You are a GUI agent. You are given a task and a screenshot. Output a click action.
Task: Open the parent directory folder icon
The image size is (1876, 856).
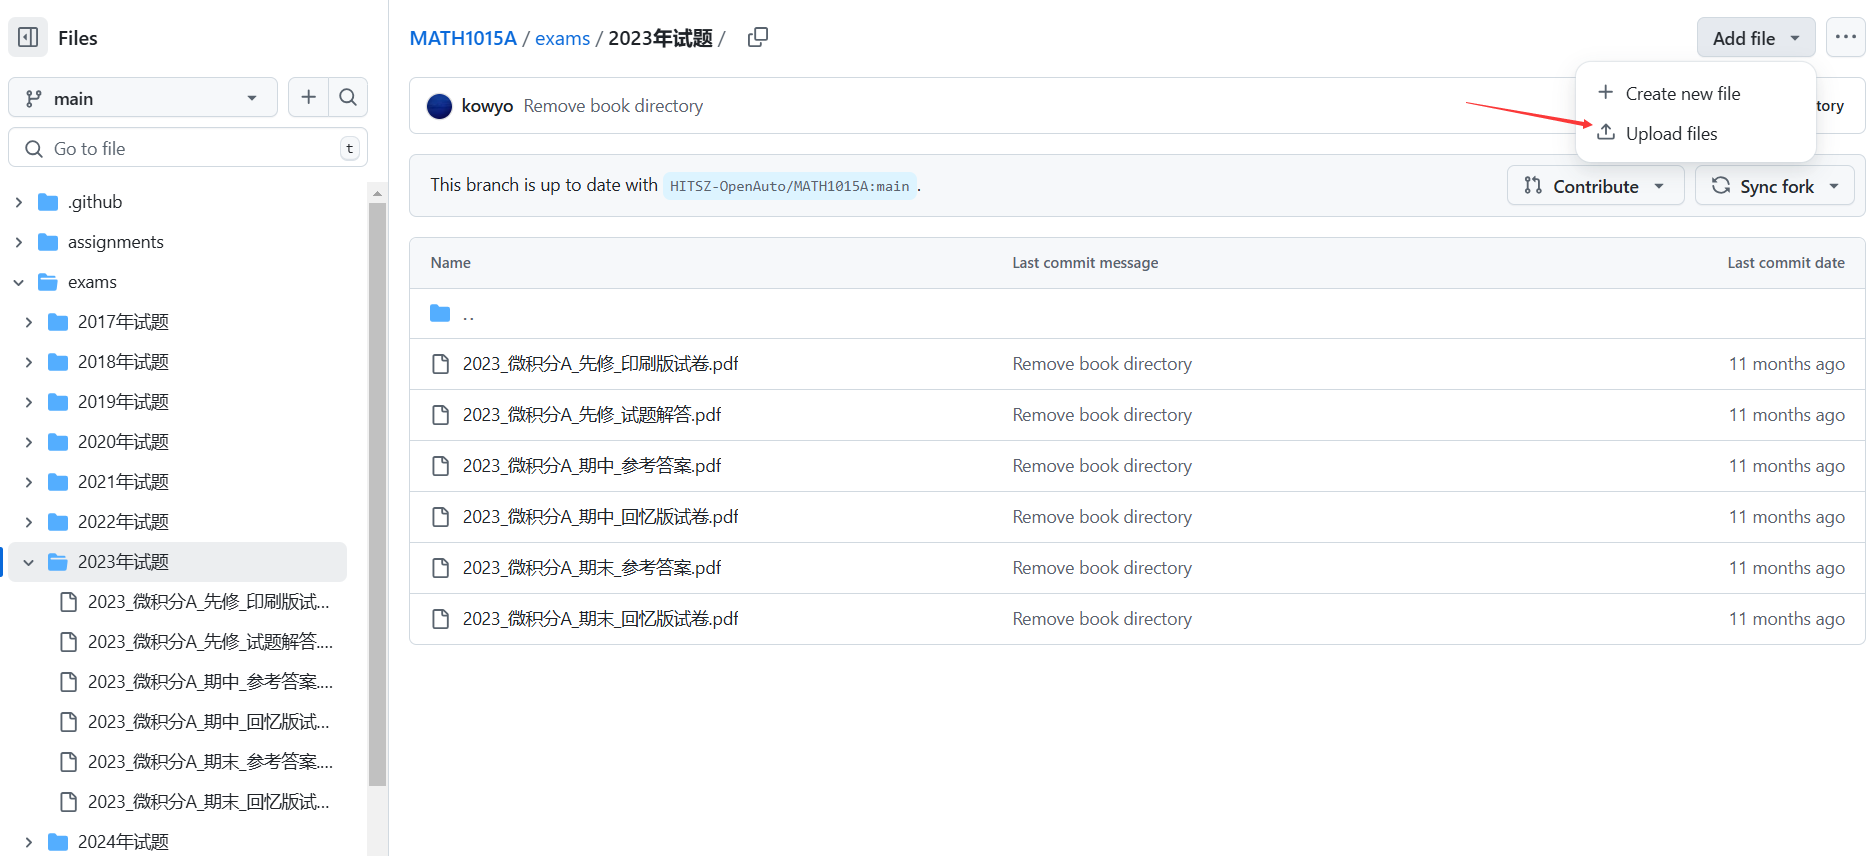440,314
